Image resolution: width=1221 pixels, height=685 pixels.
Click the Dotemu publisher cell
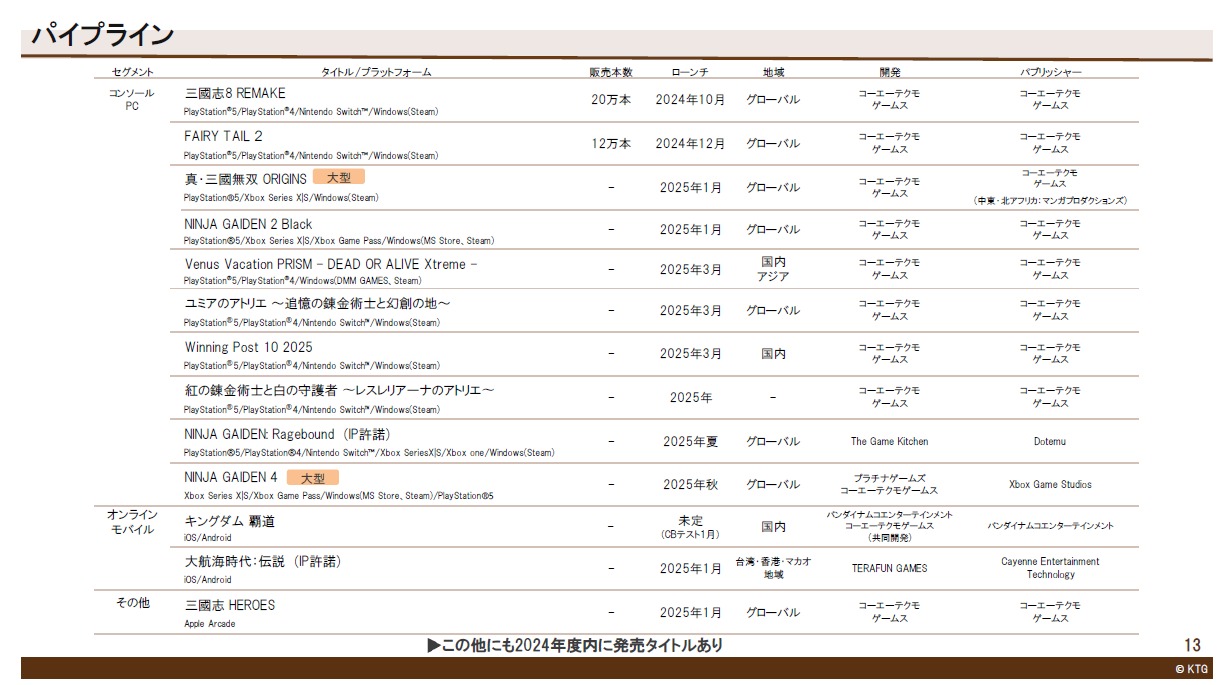[x=1050, y=441]
